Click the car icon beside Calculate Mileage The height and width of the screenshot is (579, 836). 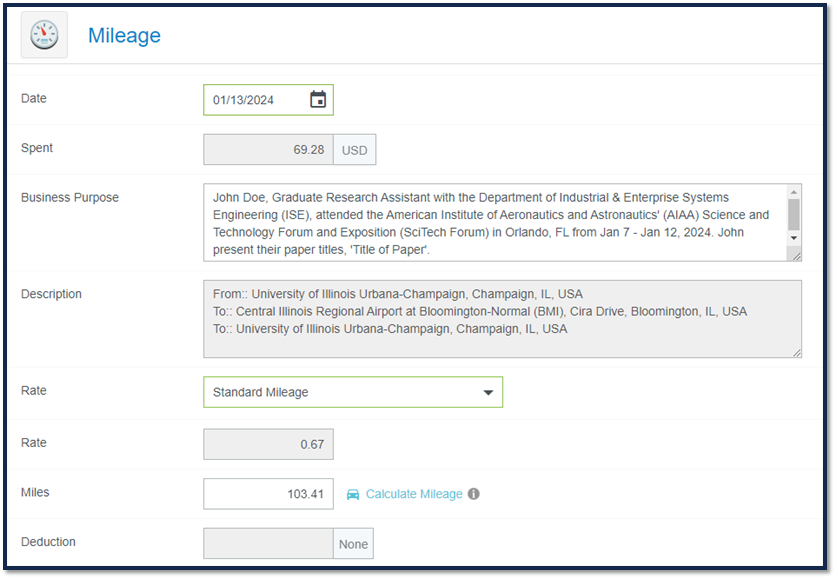(x=353, y=494)
